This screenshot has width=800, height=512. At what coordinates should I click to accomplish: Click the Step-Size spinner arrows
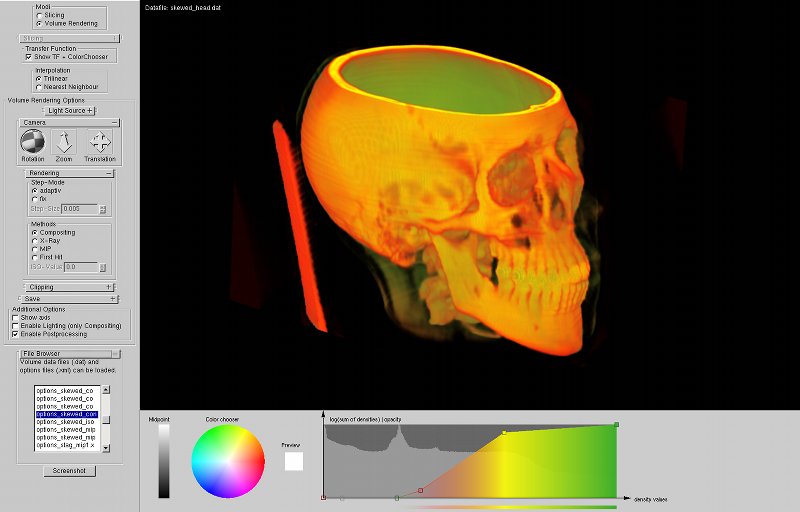coord(103,209)
